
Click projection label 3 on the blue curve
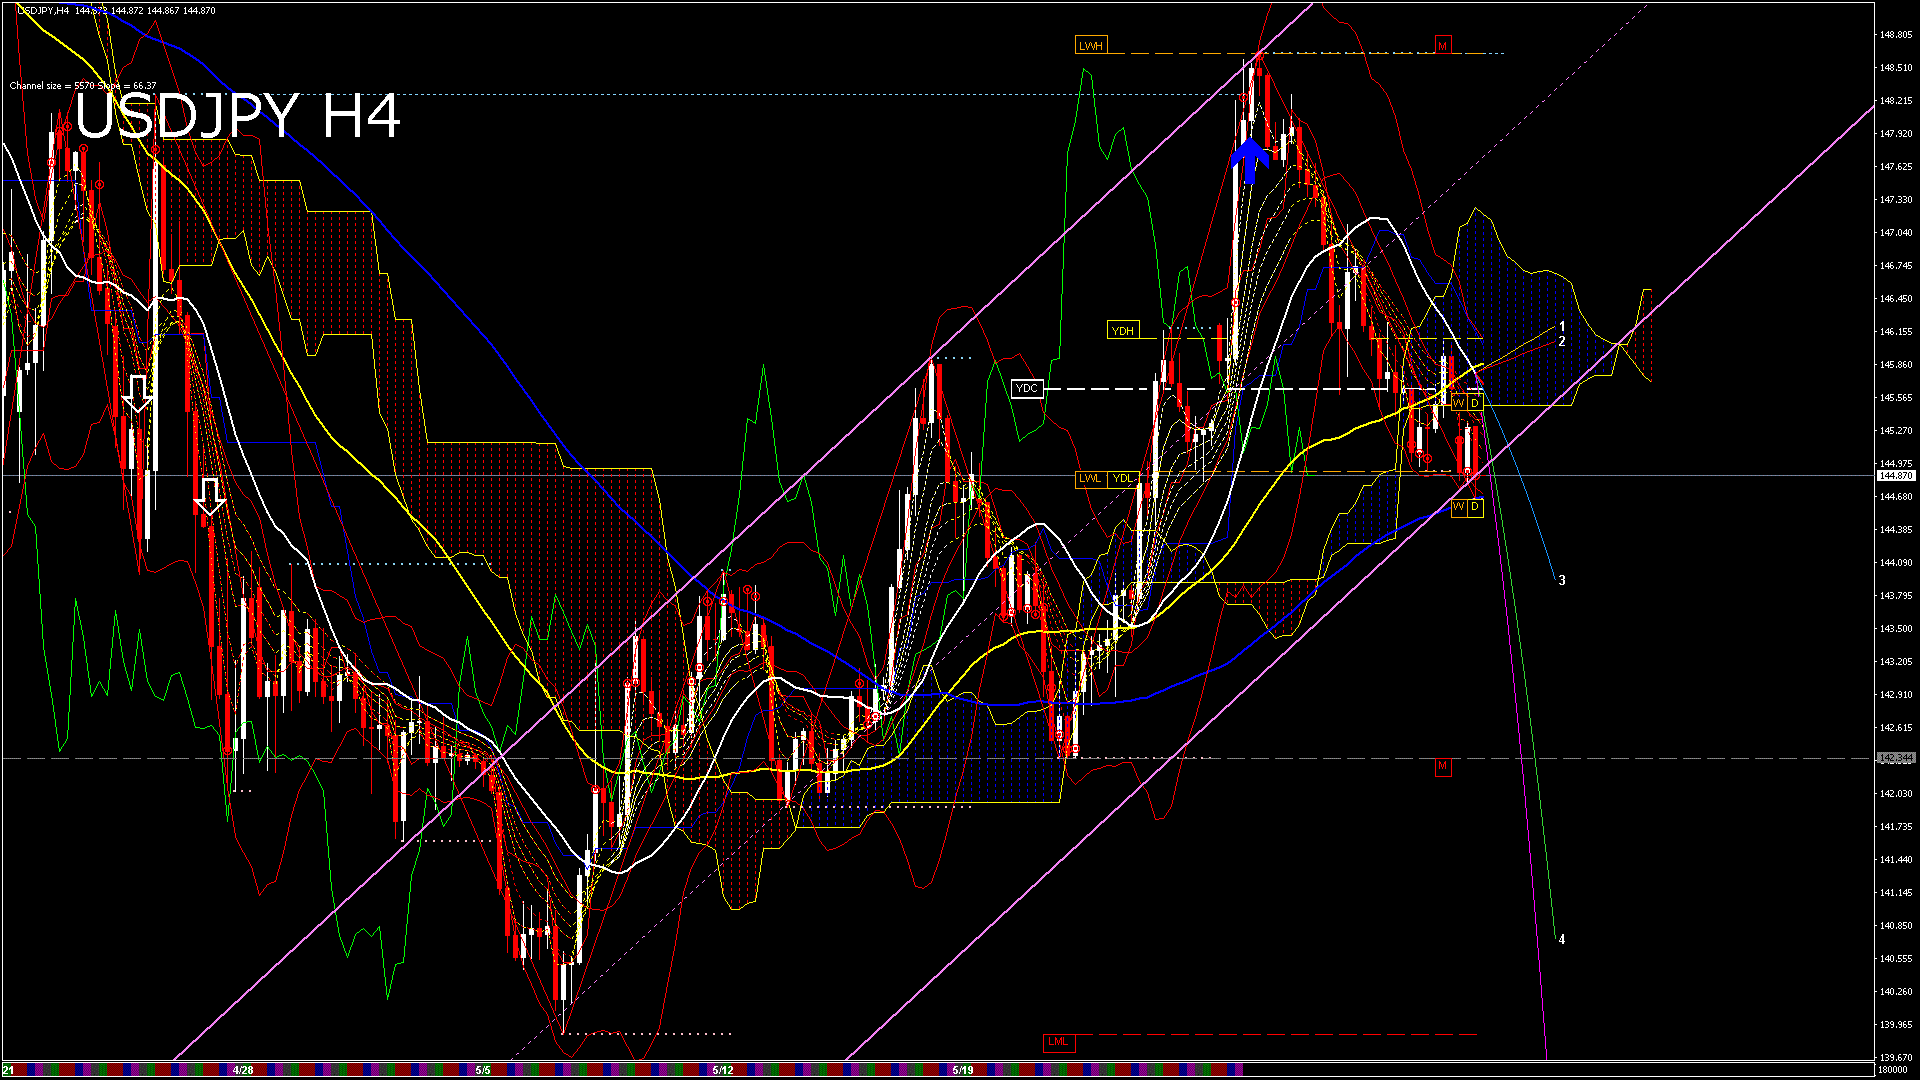coord(1562,580)
